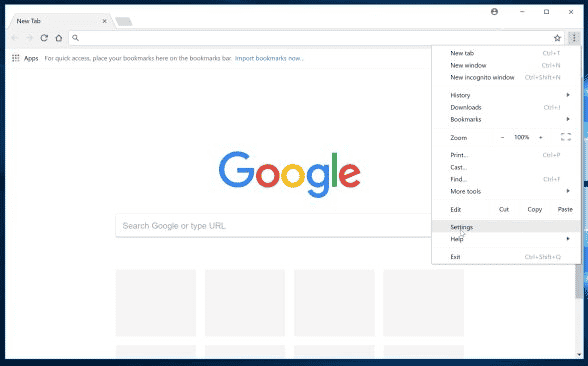This screenshot has width=588, height=366.
Task: Click the user profile icon in title bar
Action: pyautogui.click(x=494, y=12)
